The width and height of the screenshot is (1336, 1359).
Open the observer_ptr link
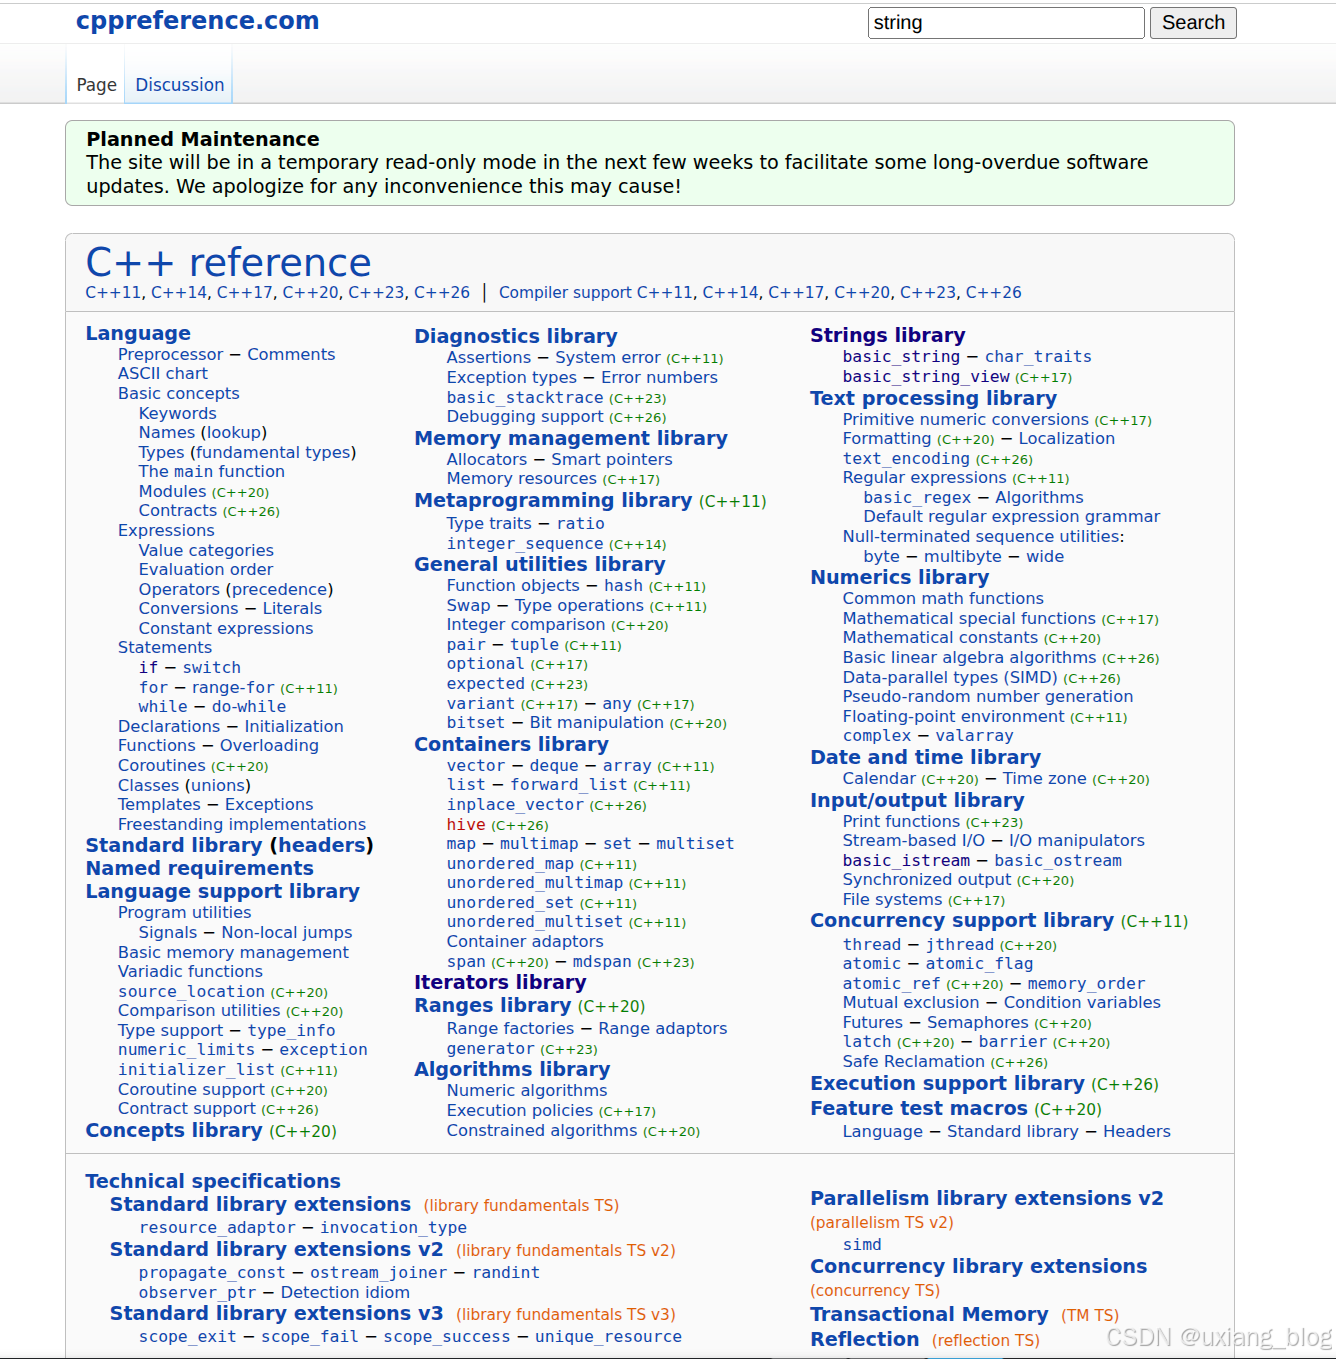197,1292
